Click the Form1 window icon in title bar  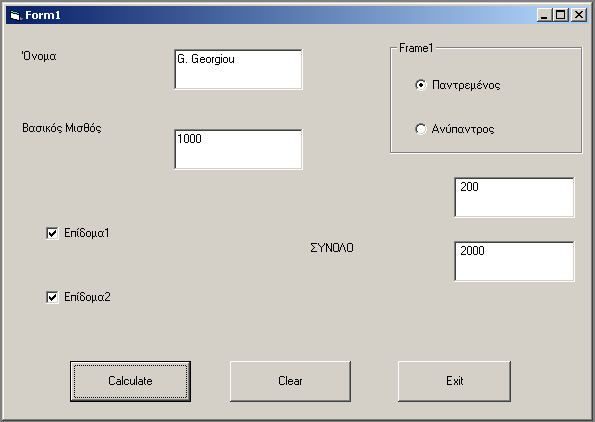(15, 15)
